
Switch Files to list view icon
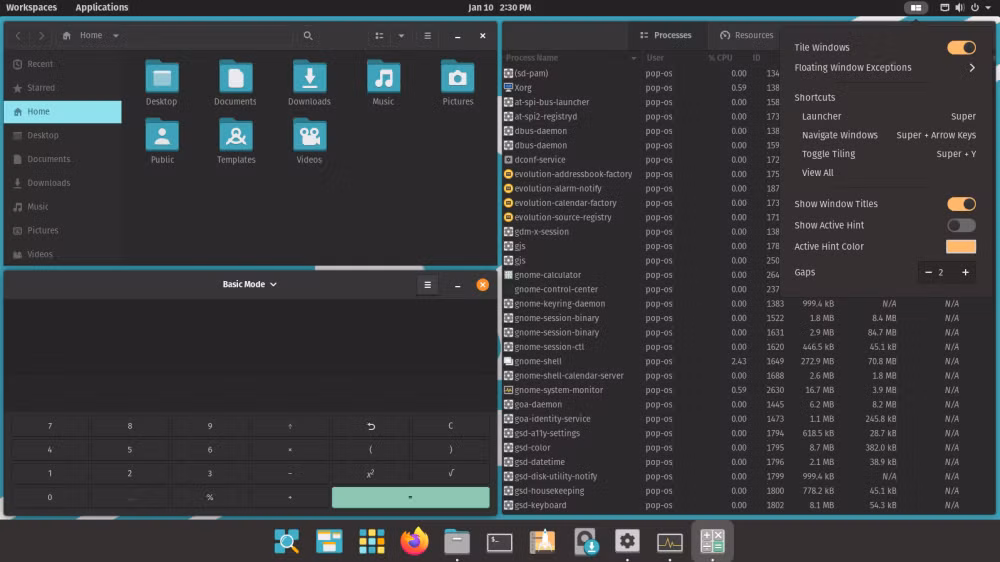tap(379, 36)
